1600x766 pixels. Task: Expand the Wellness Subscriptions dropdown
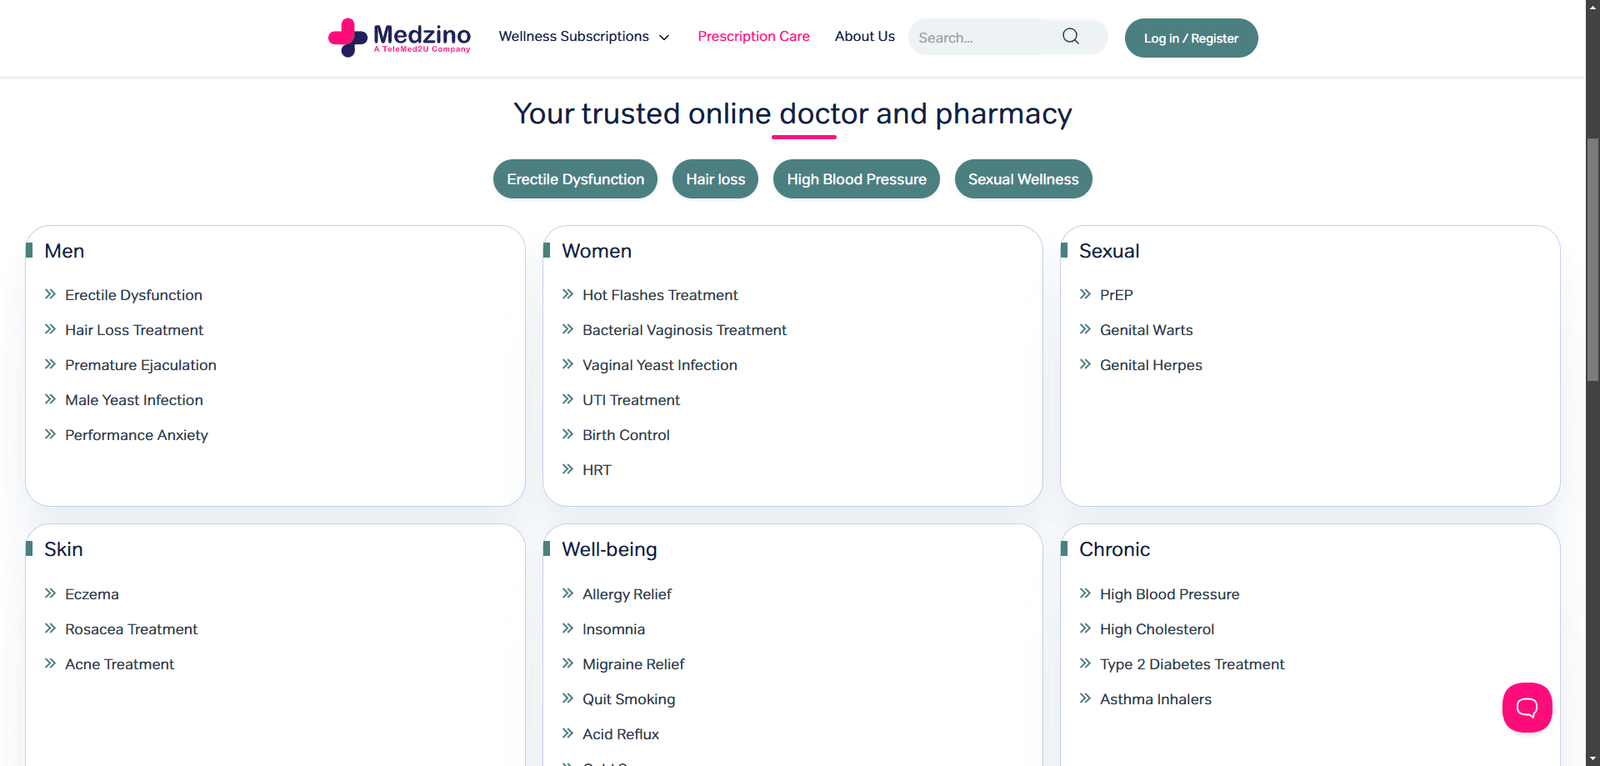(x=584, y=37)
